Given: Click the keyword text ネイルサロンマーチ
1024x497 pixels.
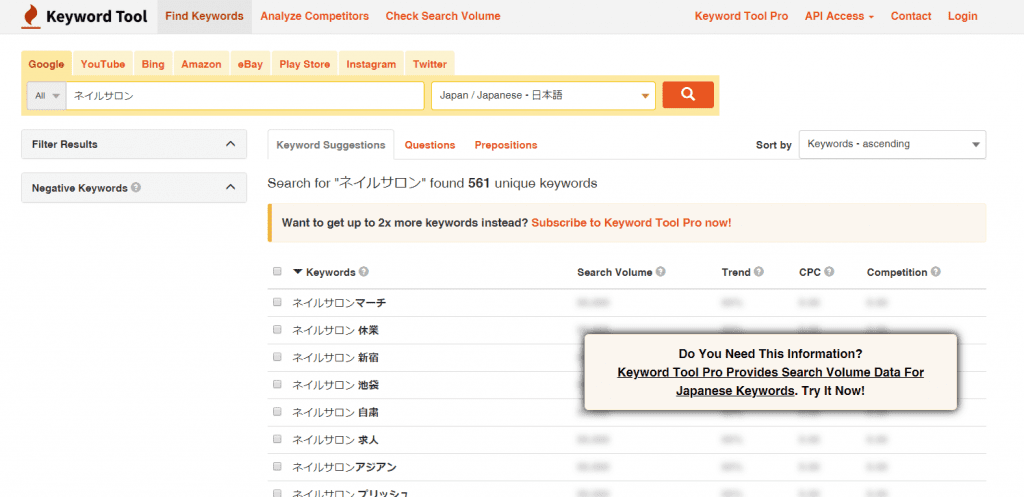Looking at the screenshot, I should (339, 302).
